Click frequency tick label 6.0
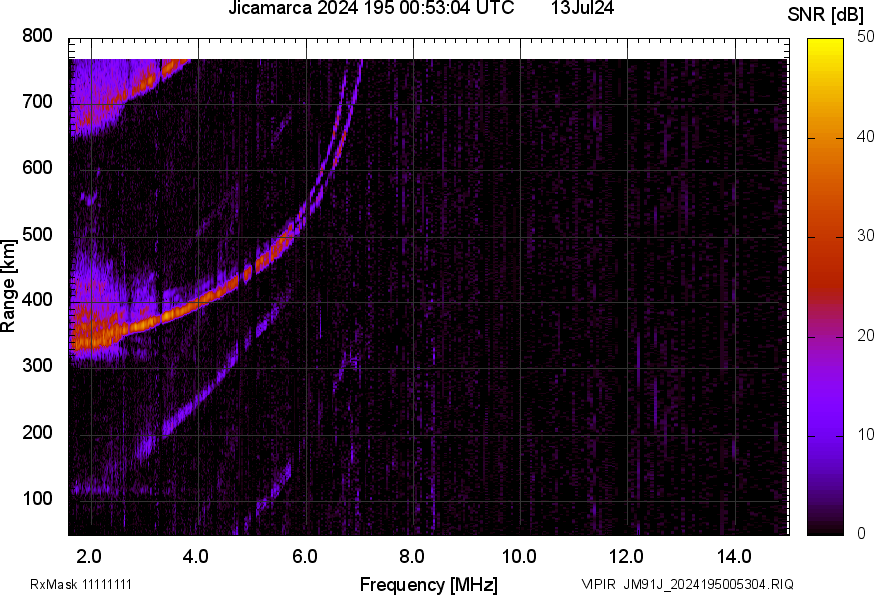Image resolution: width=874 pixels, height=595 pixels. coord(304,557)
